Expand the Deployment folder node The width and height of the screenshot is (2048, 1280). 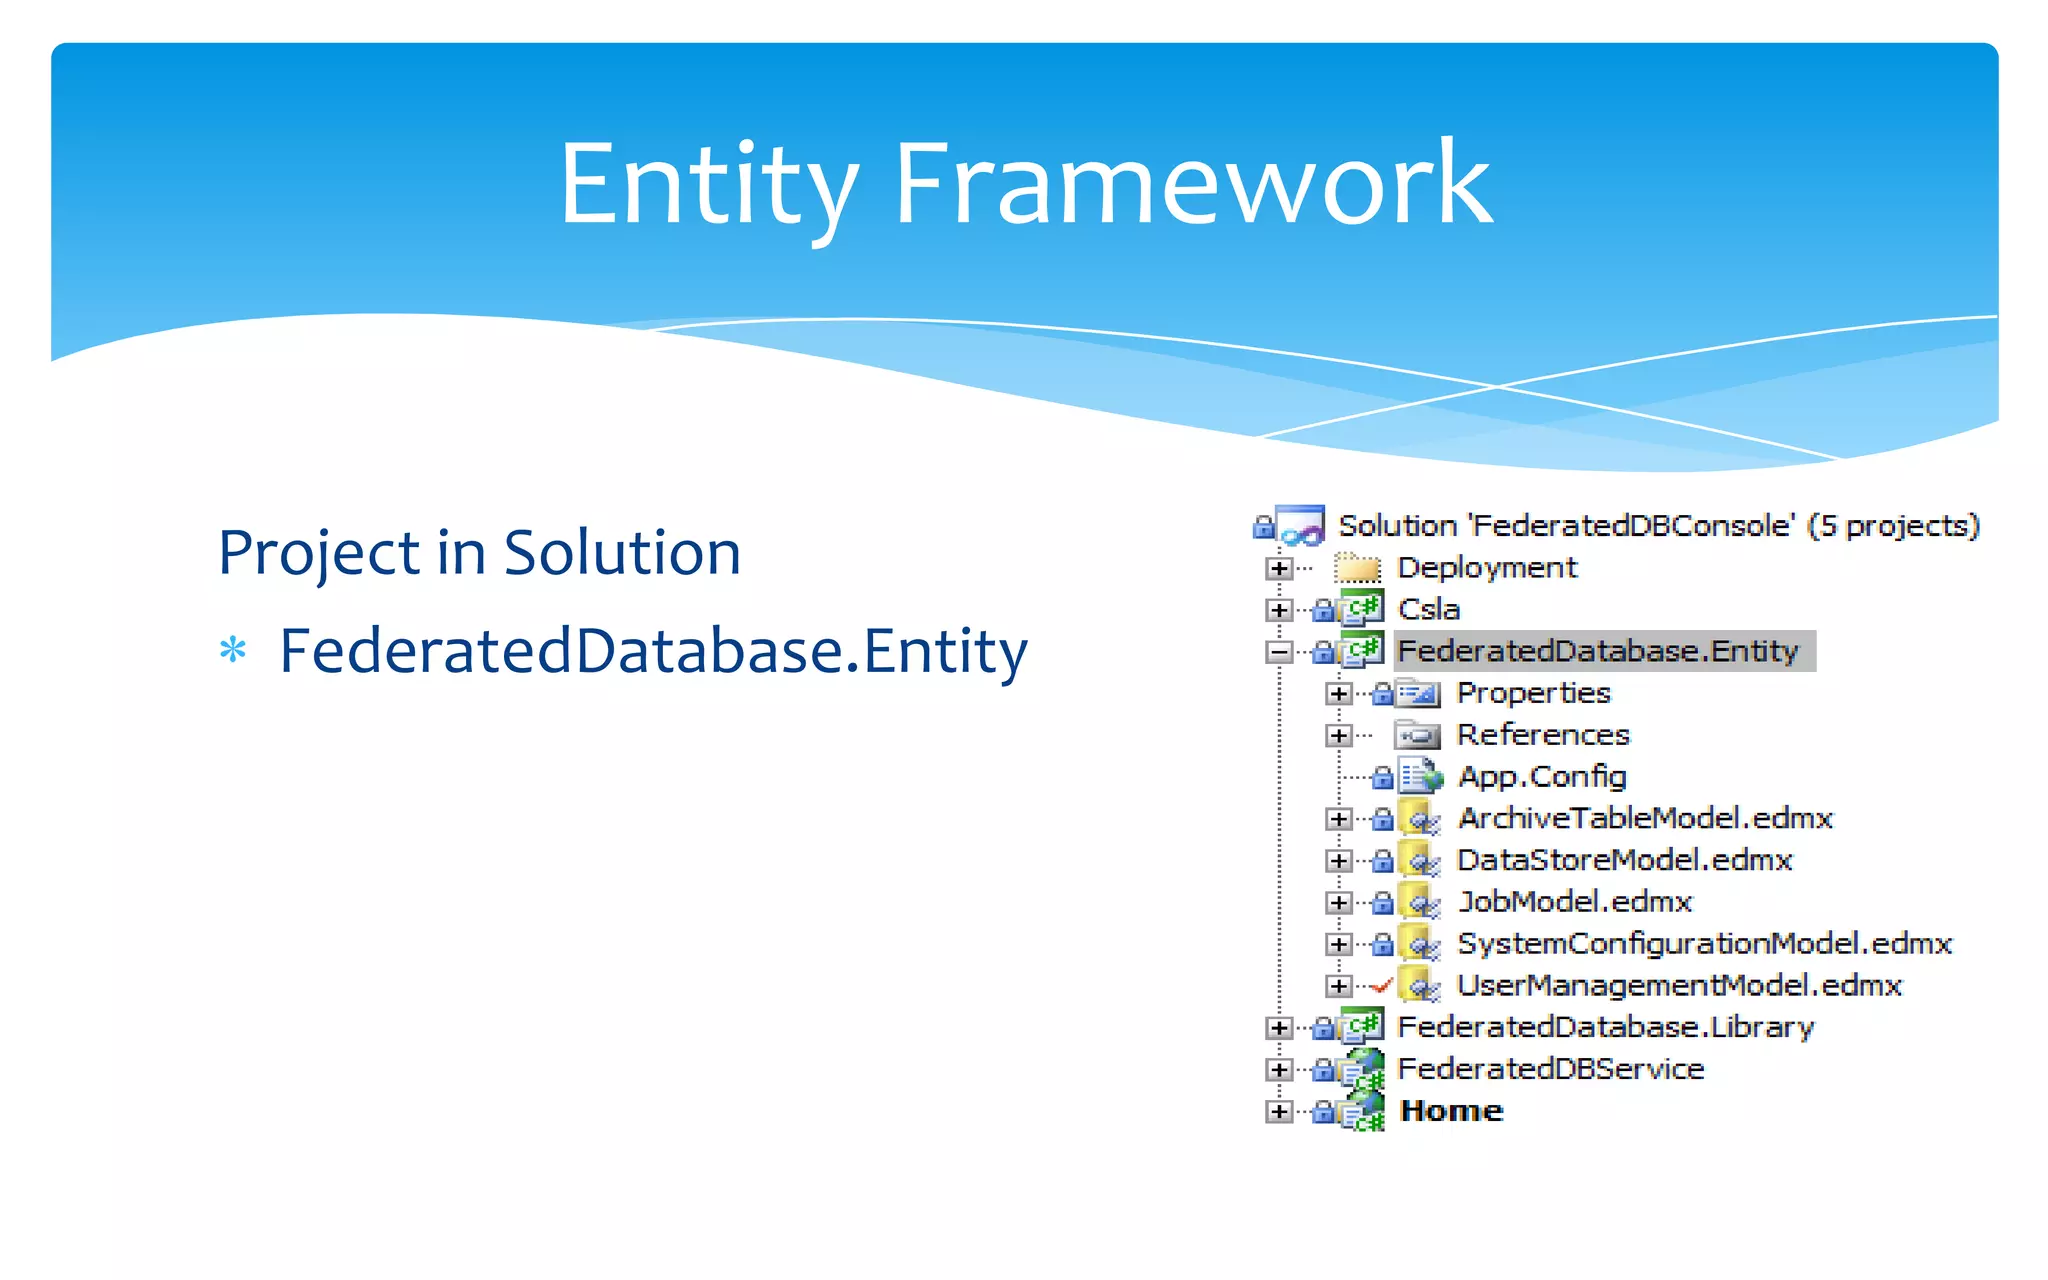1279,569
